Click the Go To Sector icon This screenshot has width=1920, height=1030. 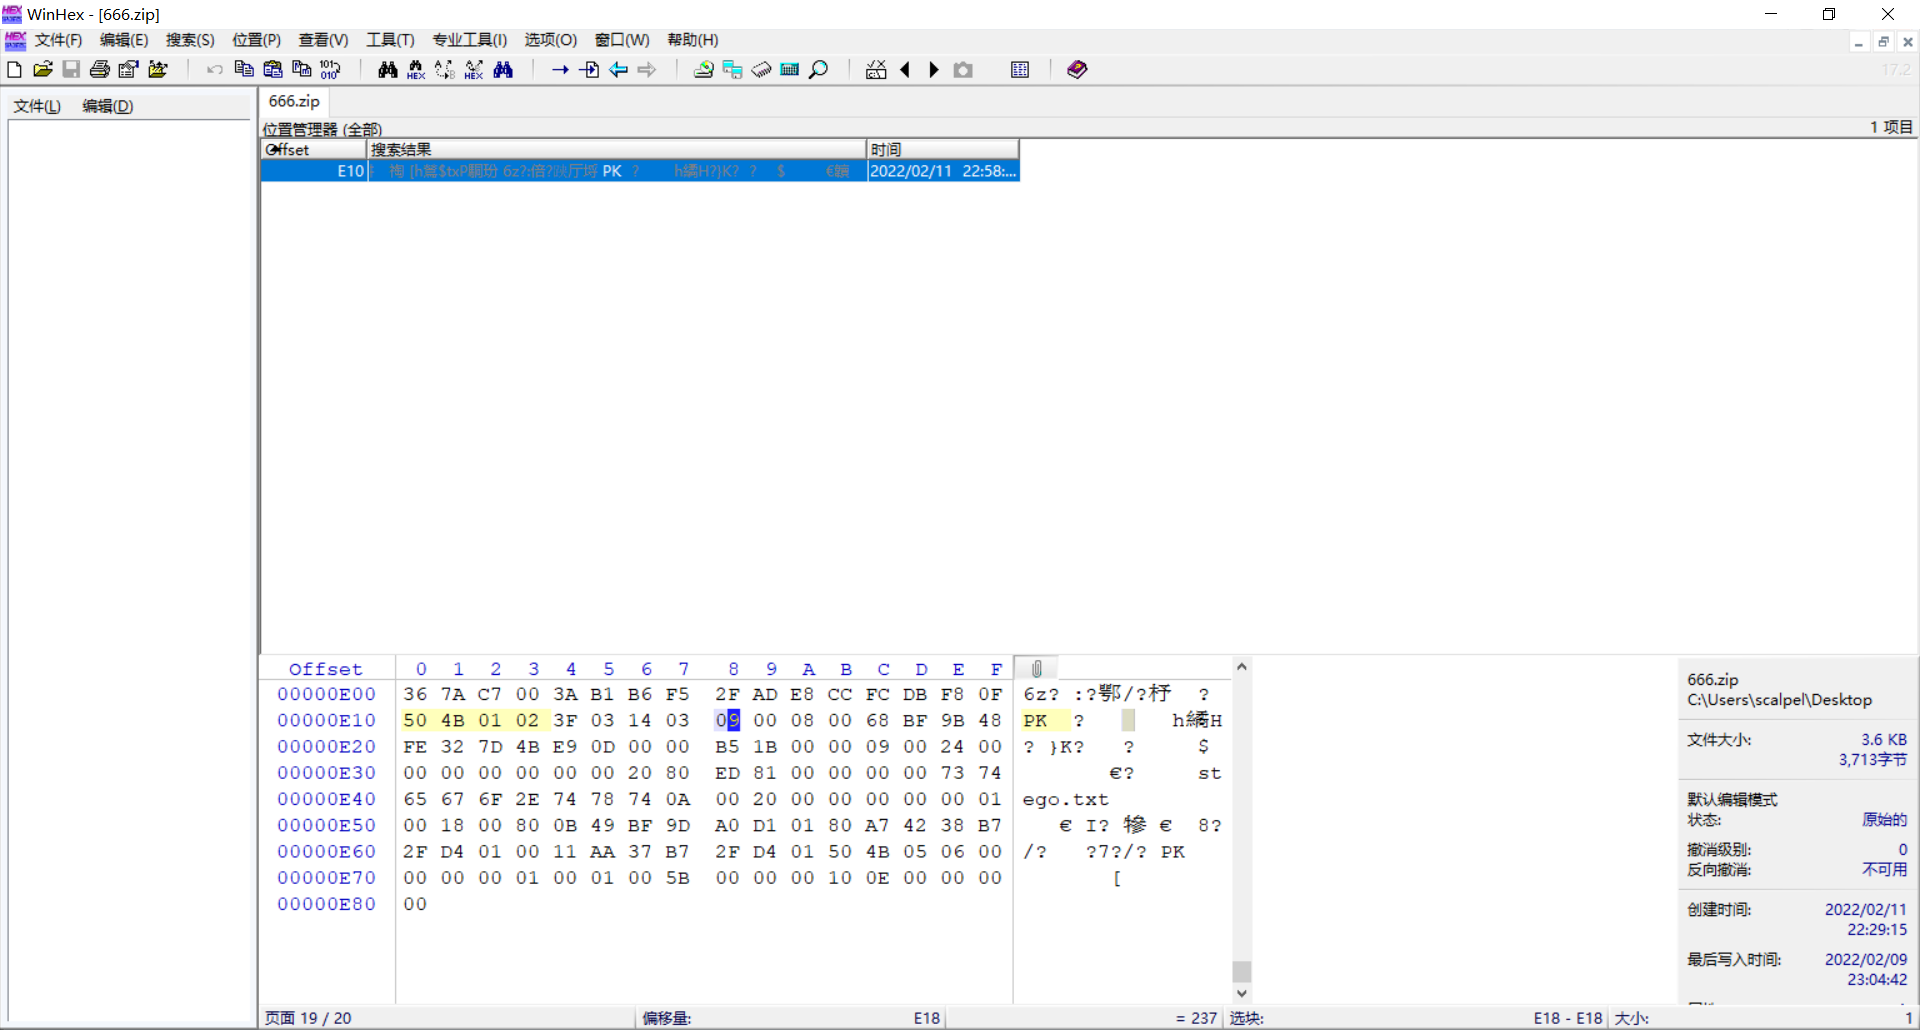(x=589, y=69)
